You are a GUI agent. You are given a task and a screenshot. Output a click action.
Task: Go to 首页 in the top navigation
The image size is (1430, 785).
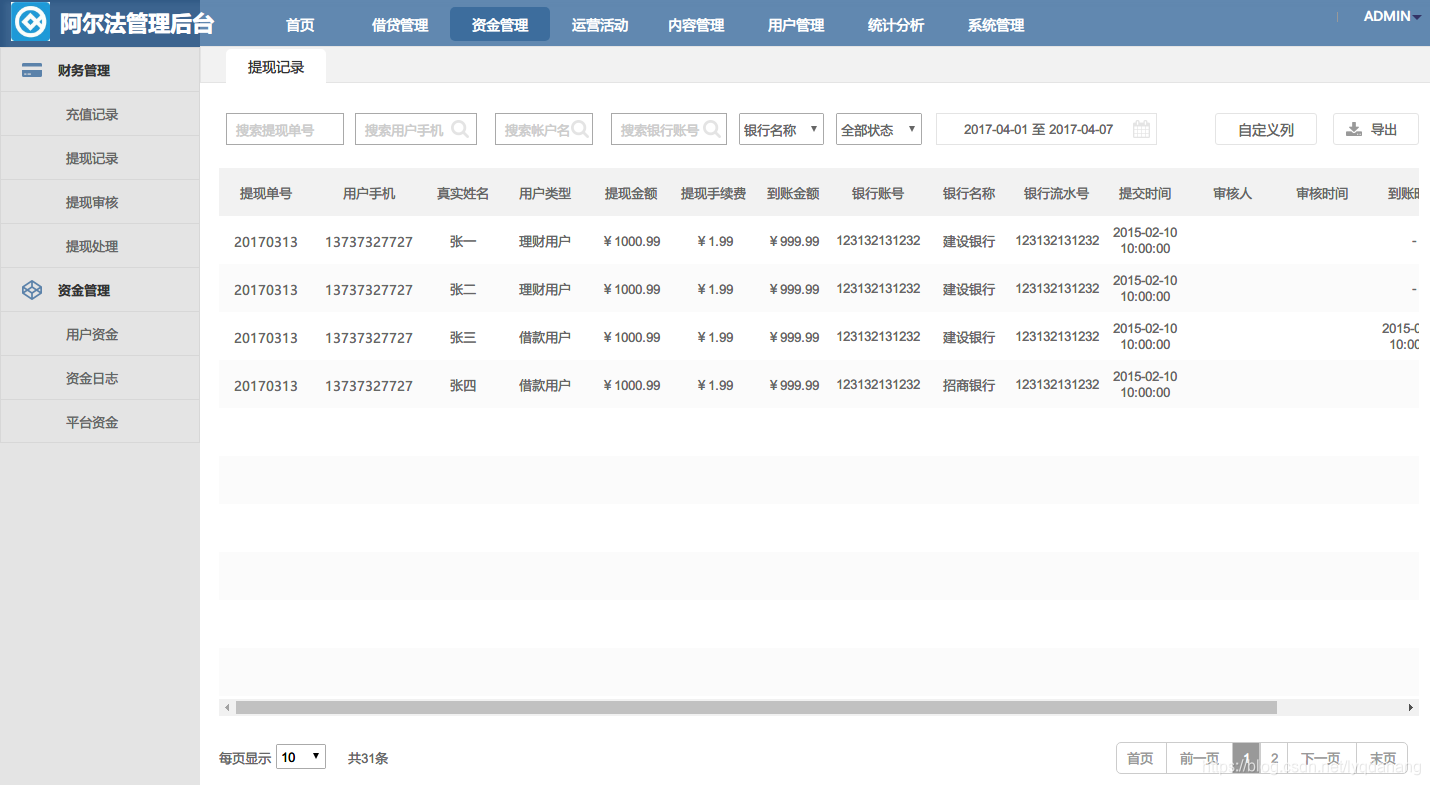300,25
